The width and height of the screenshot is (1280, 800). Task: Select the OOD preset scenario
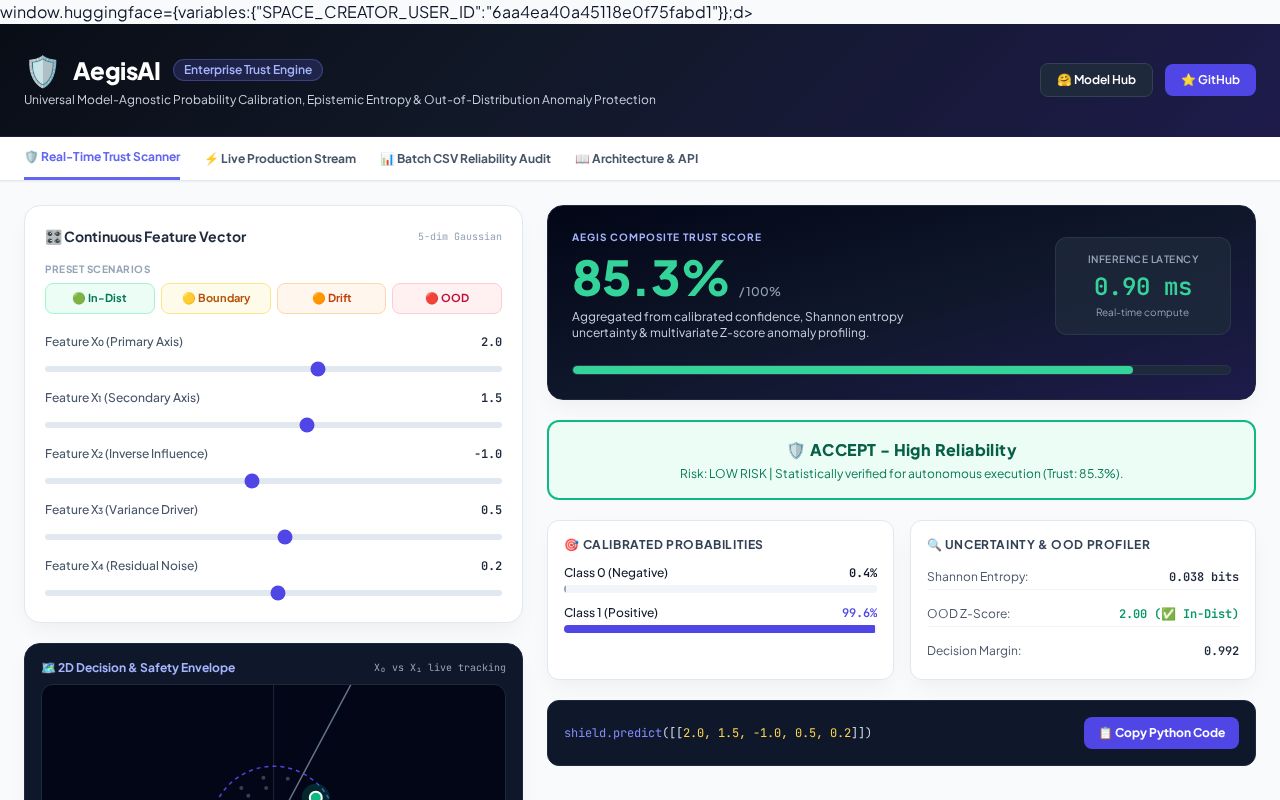pyautogui.click(x=447, y=298)
